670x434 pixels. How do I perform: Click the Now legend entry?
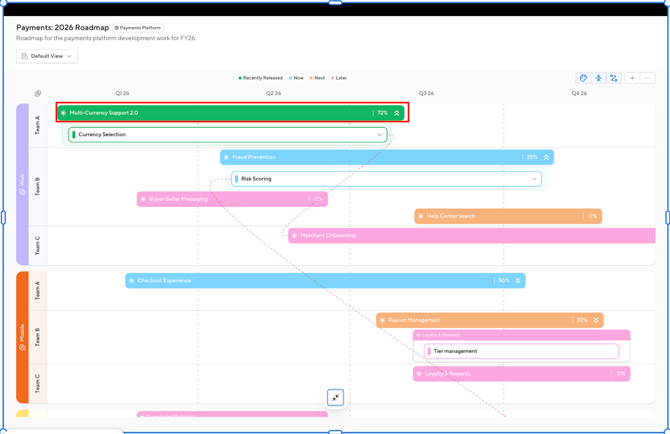pos(296,78)
